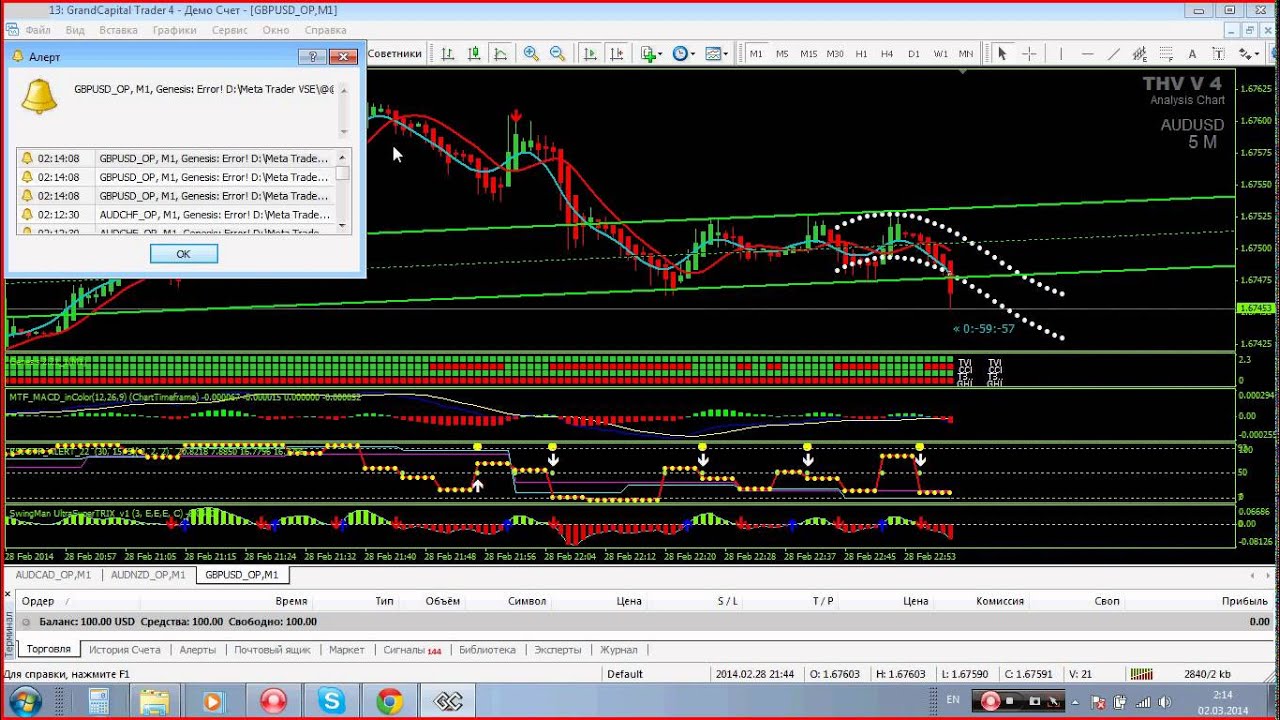Switch to AUDCAD_OP,M1 chart tab
Image resolution: width=1280 pixels, height=720 pixels.
tap(53, 575)
